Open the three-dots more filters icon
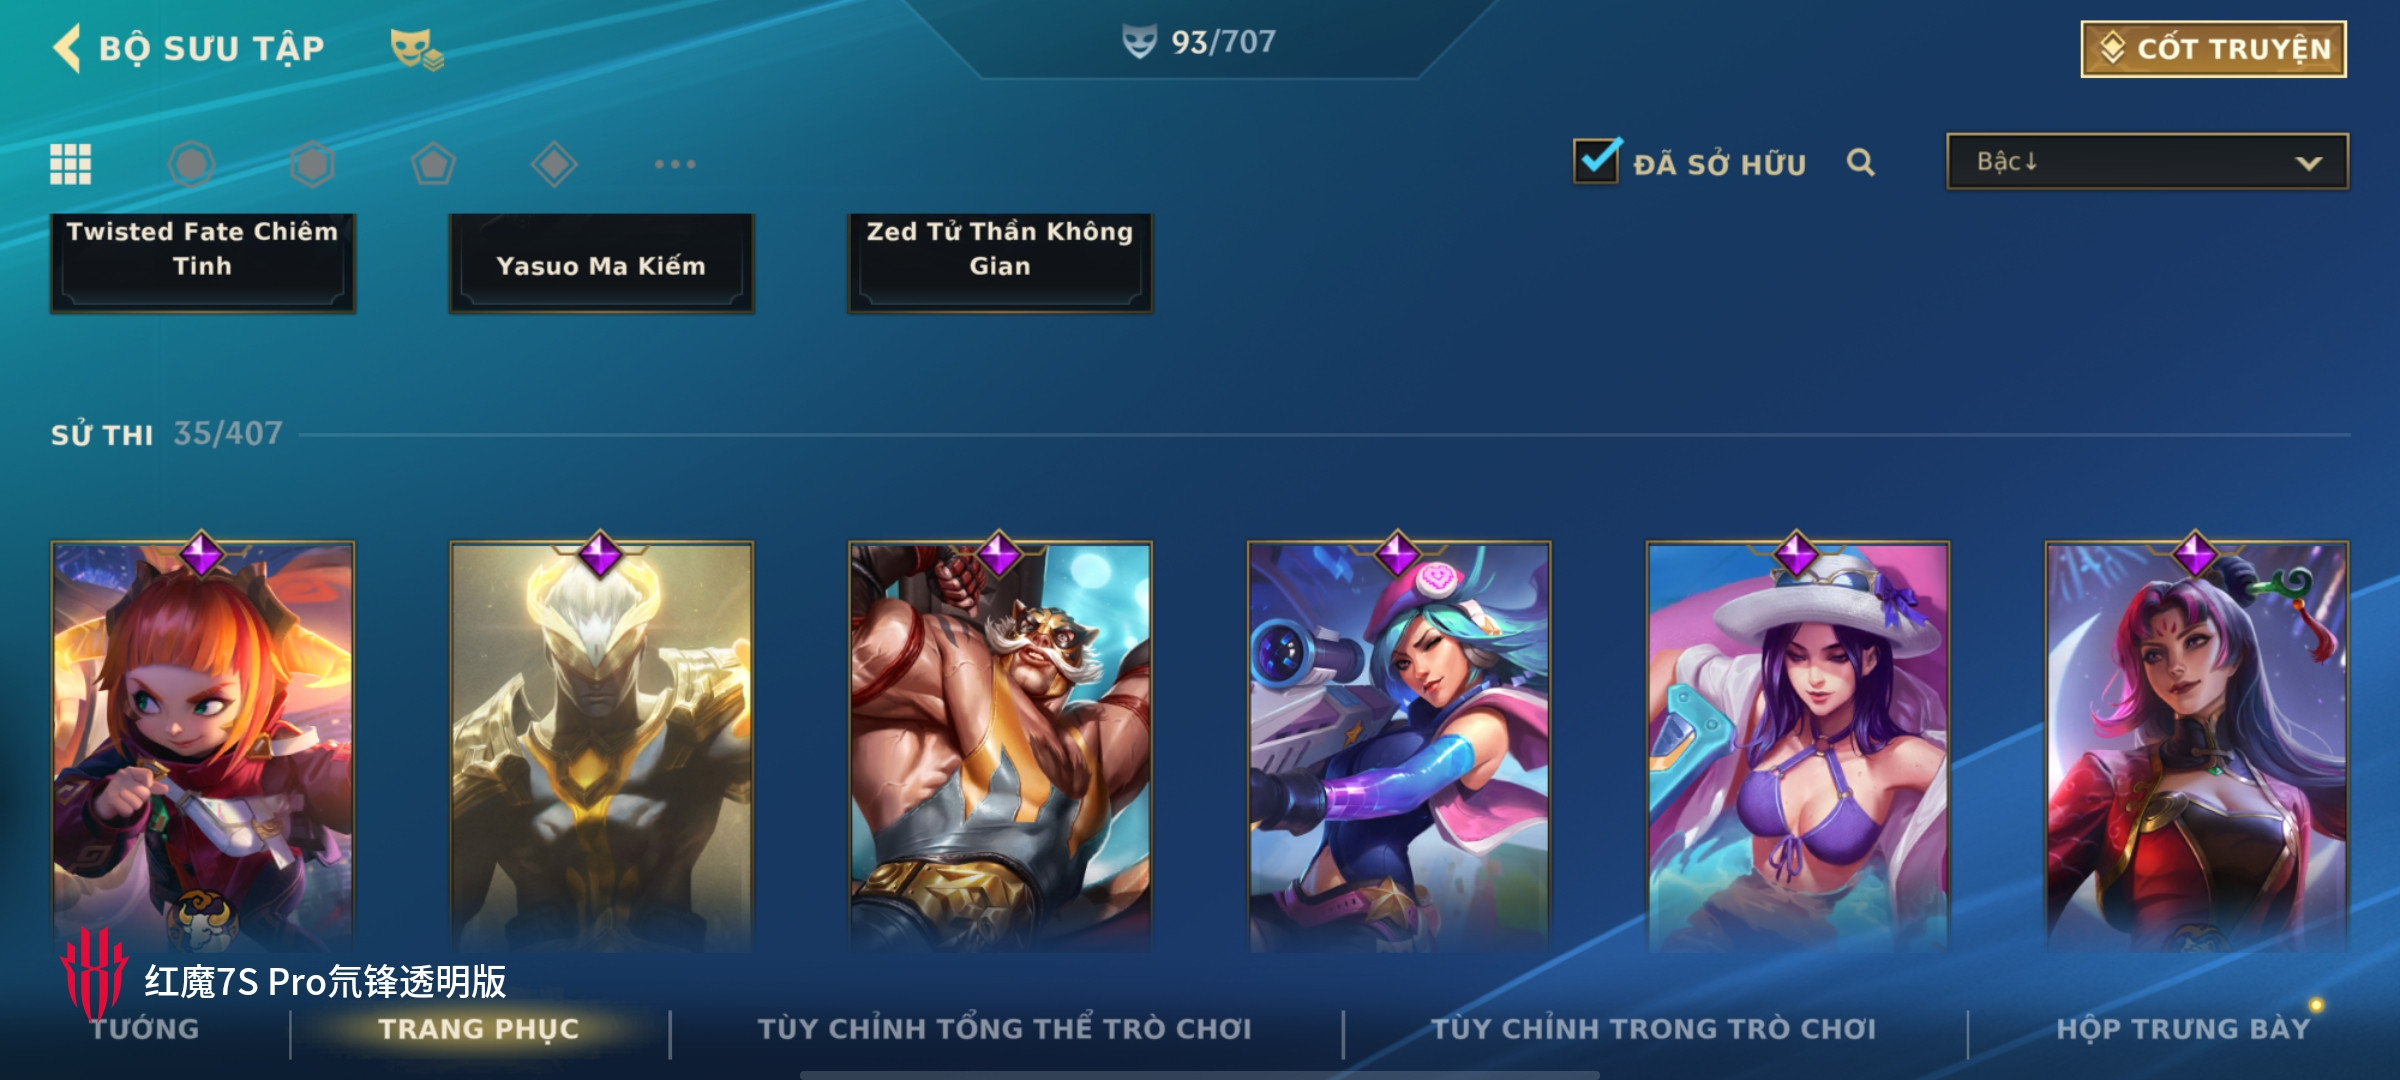The height and width of the screenshot is (1080, 2400). point(675,164)
